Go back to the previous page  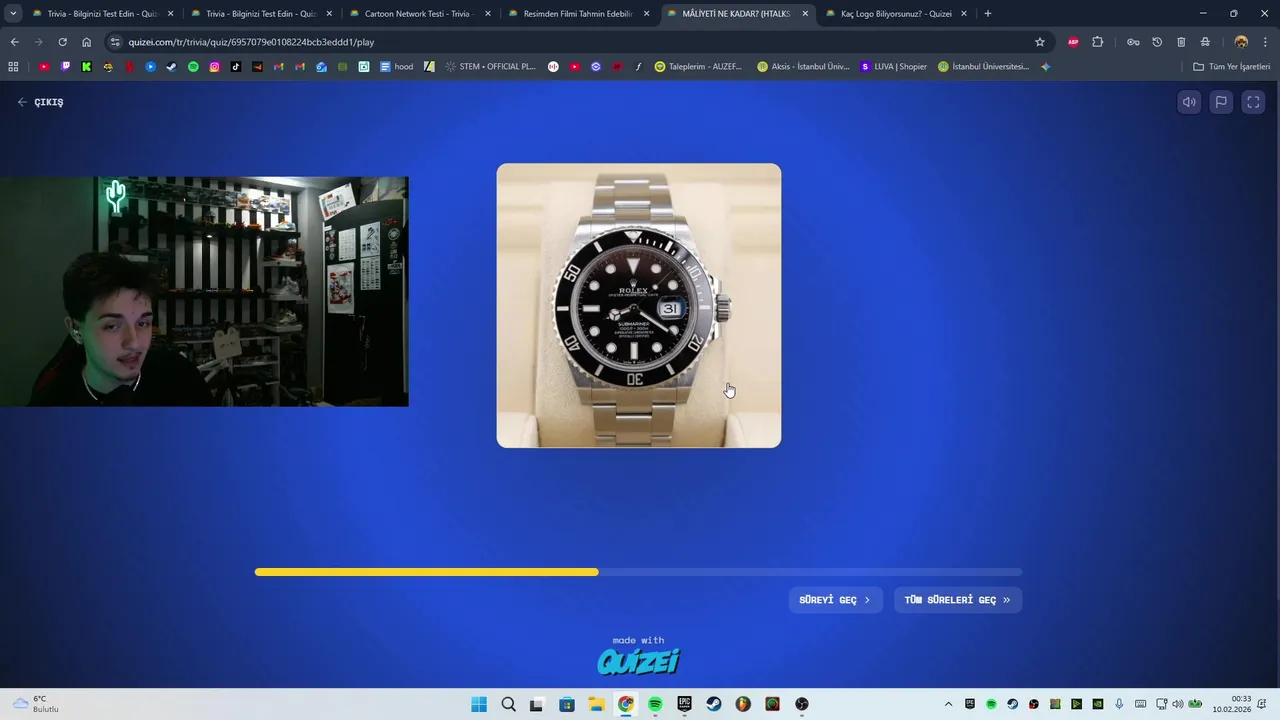[x=14, y=42]
